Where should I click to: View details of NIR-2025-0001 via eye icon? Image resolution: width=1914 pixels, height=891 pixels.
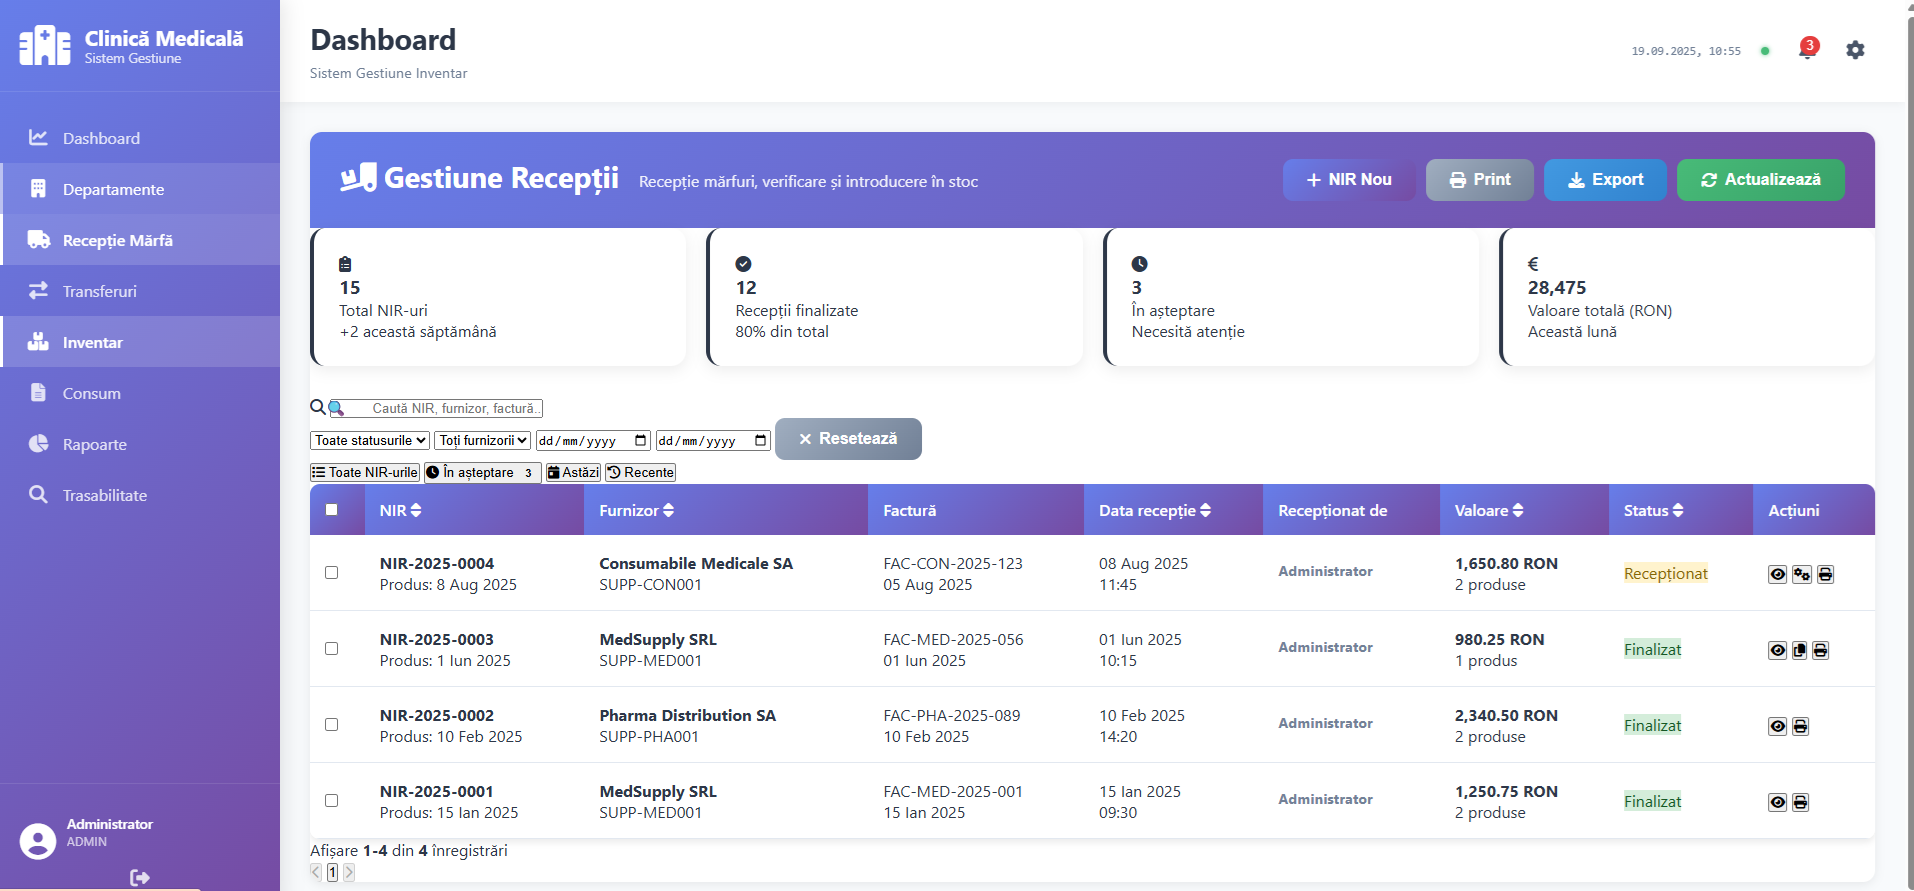[1777, 802]
